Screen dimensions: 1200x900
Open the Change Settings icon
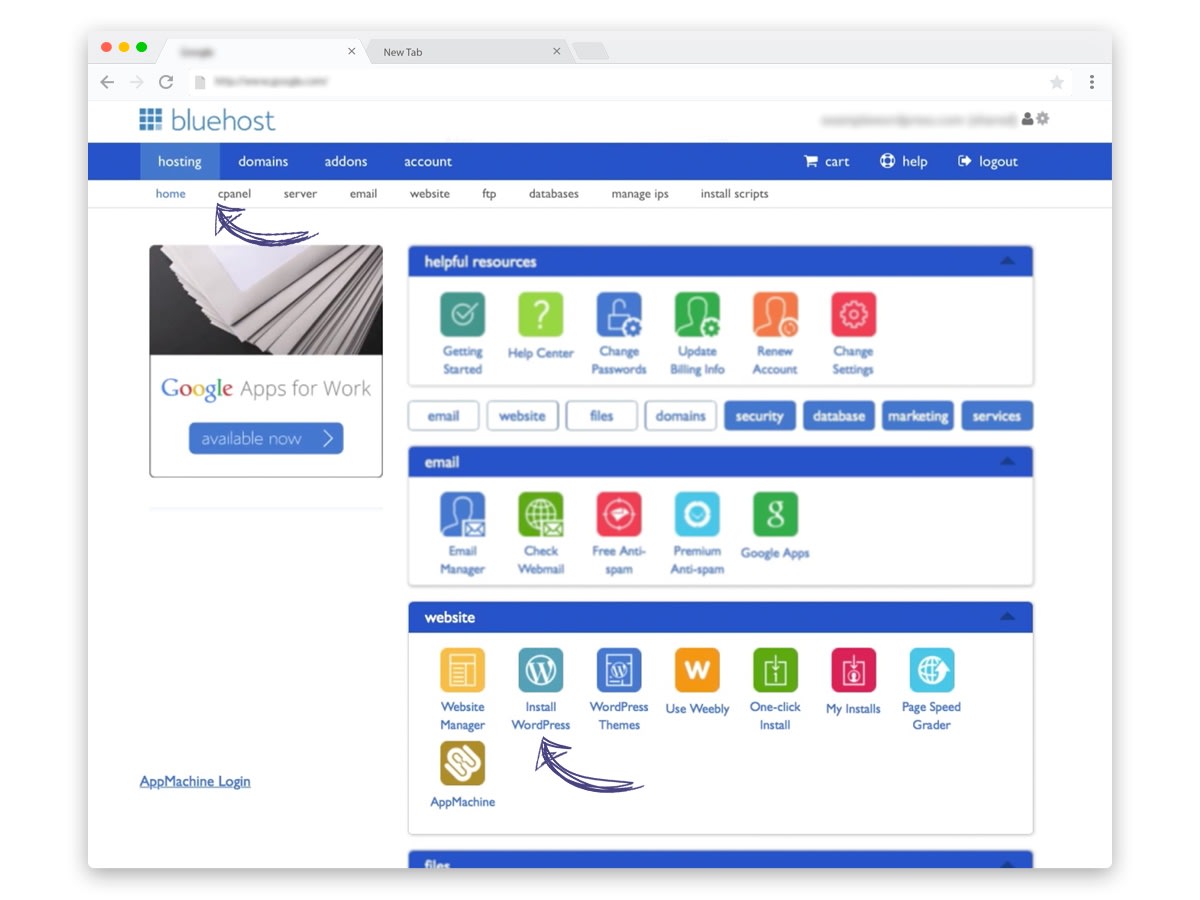[853, 315]
